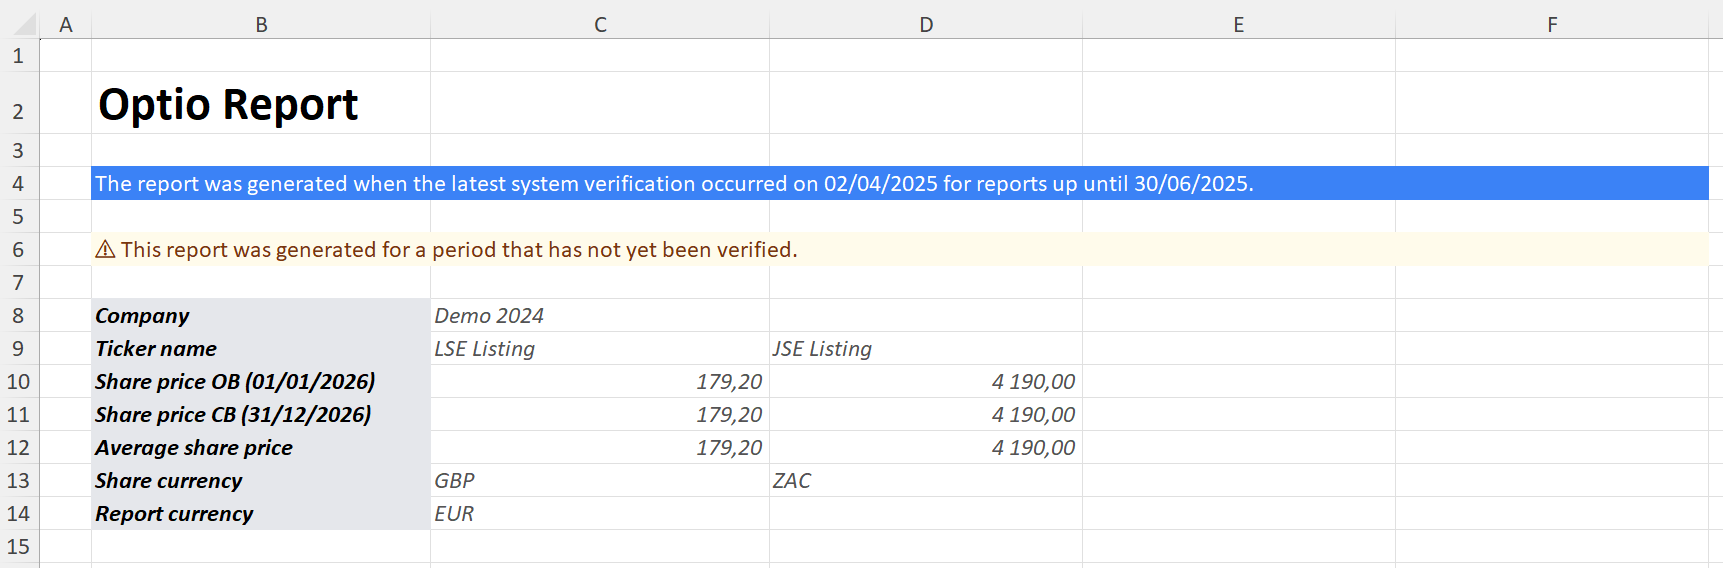Select row 4 header

19,183
